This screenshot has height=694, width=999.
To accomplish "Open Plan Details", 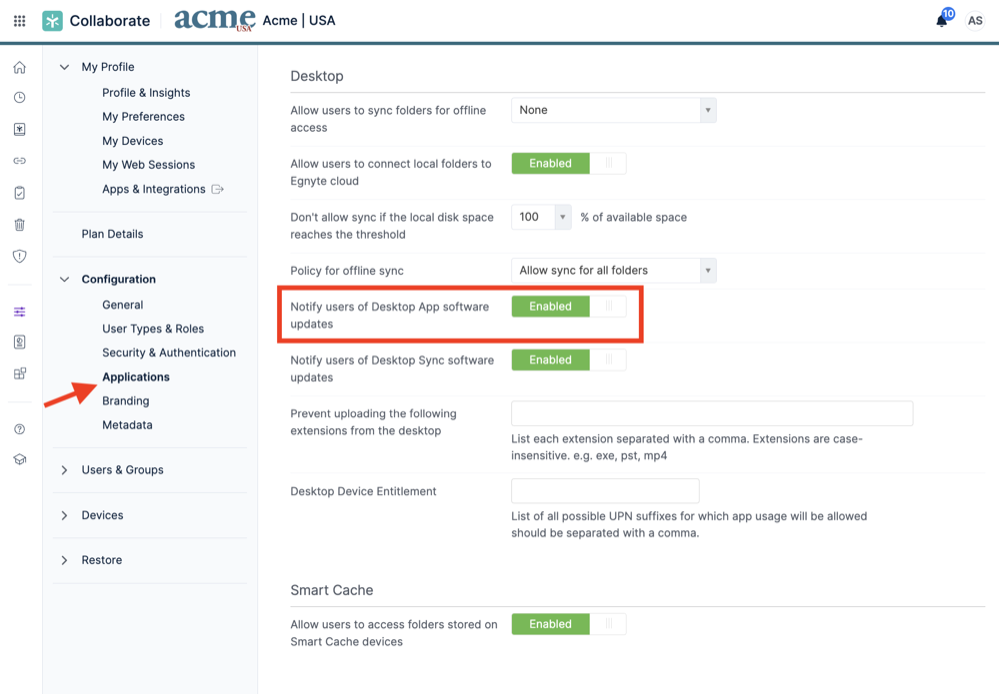I will (x=112, y=234).
